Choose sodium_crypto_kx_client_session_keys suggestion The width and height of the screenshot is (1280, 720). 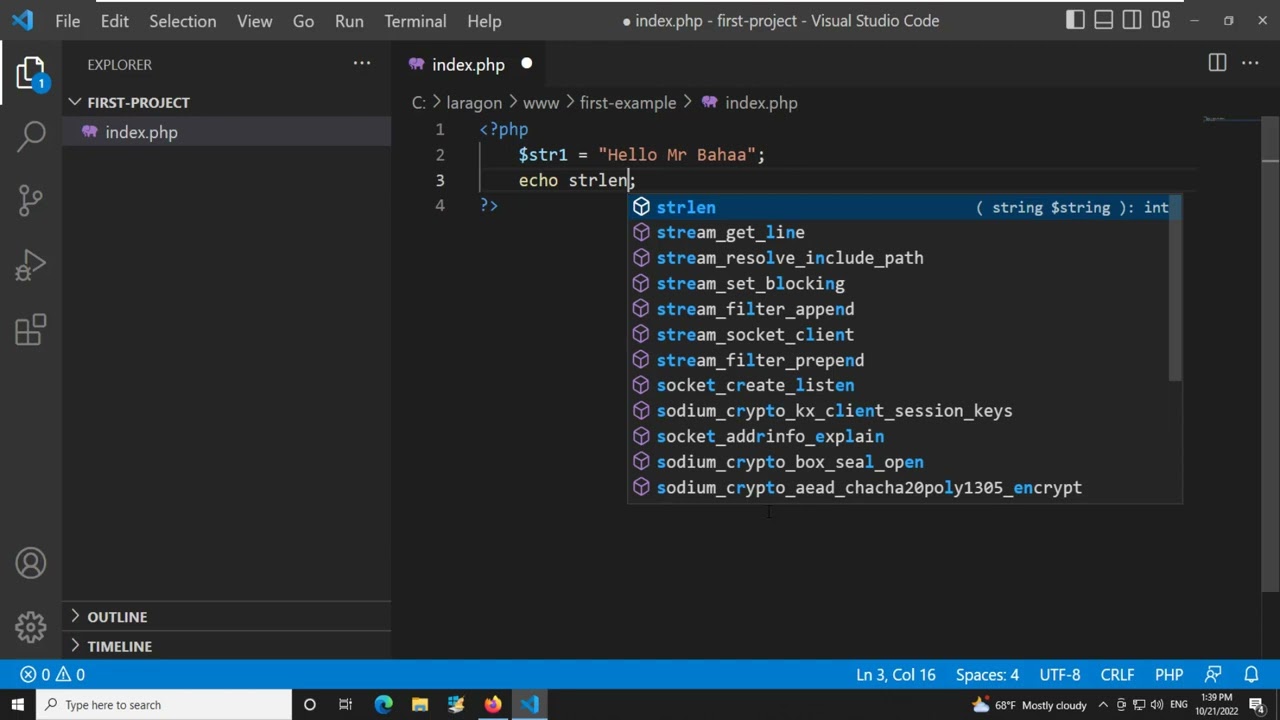click(x=898, y=411)
